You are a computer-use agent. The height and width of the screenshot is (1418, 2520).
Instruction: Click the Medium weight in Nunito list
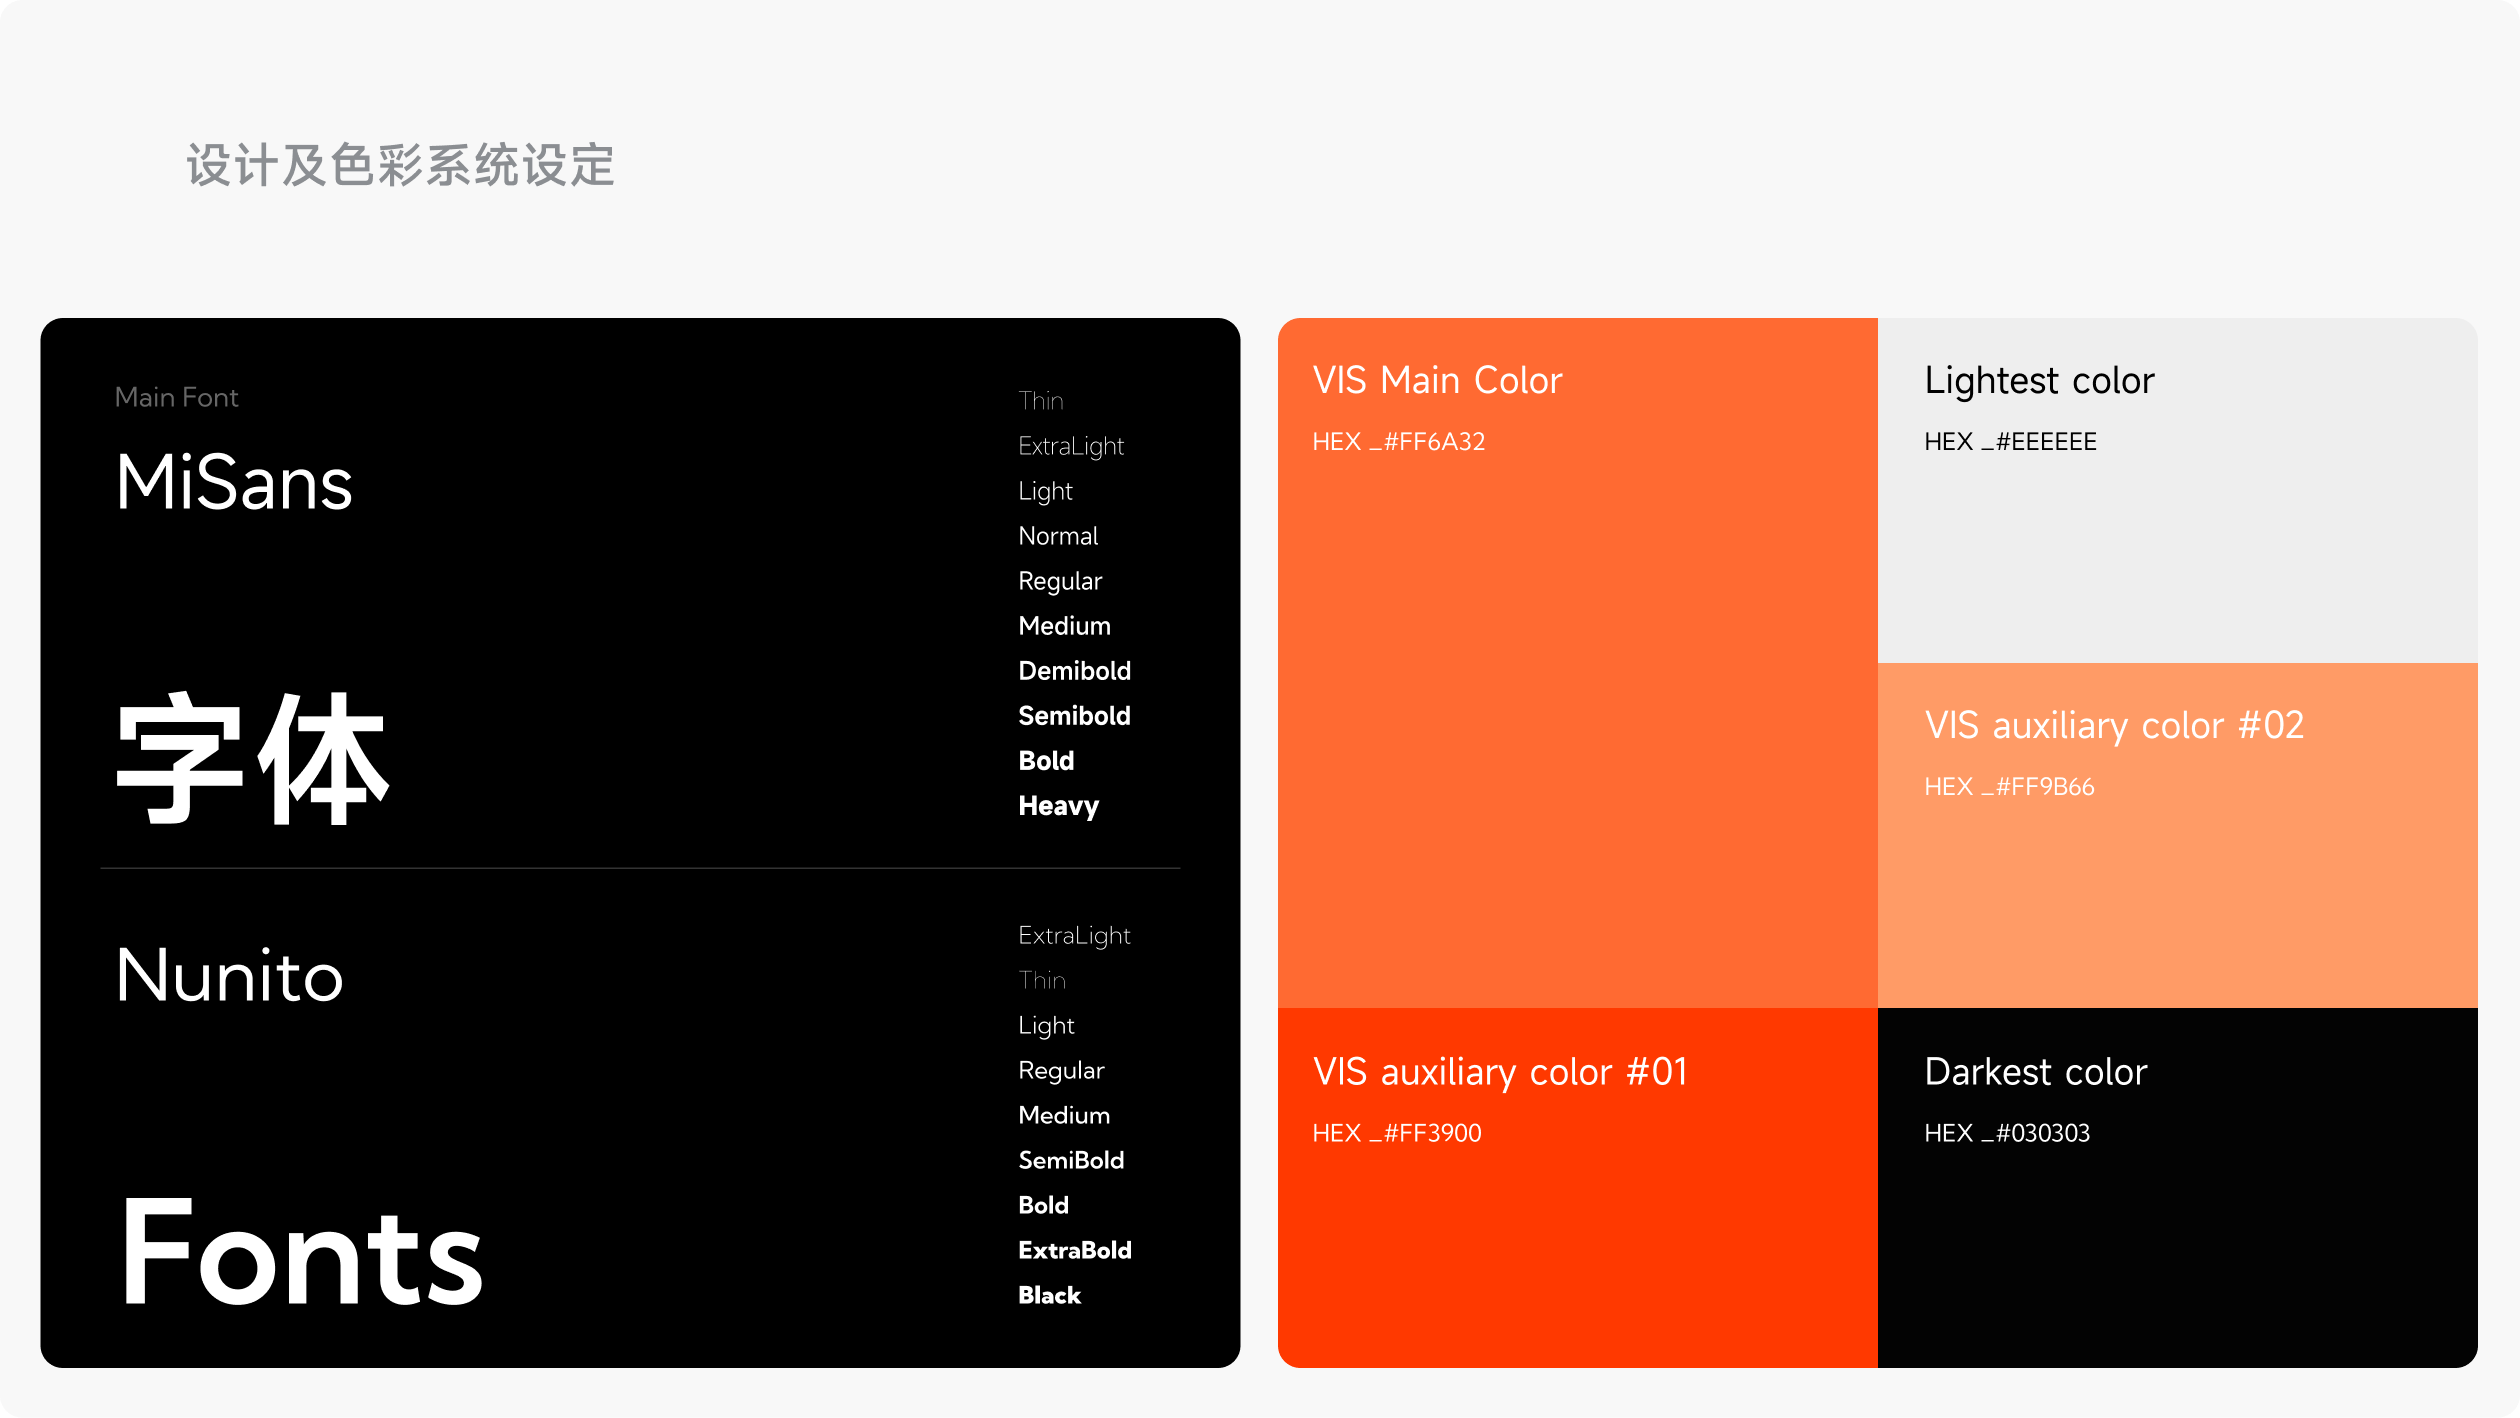coord(1064,1115)
